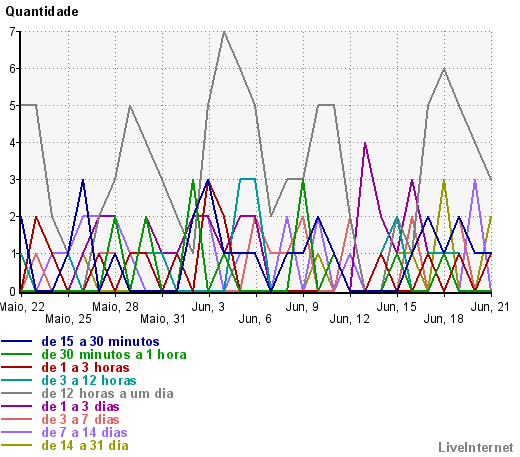Click the 'de 15 a 30 minutos' legend label
Screen dimensions: 520x457
click(100, 342)
